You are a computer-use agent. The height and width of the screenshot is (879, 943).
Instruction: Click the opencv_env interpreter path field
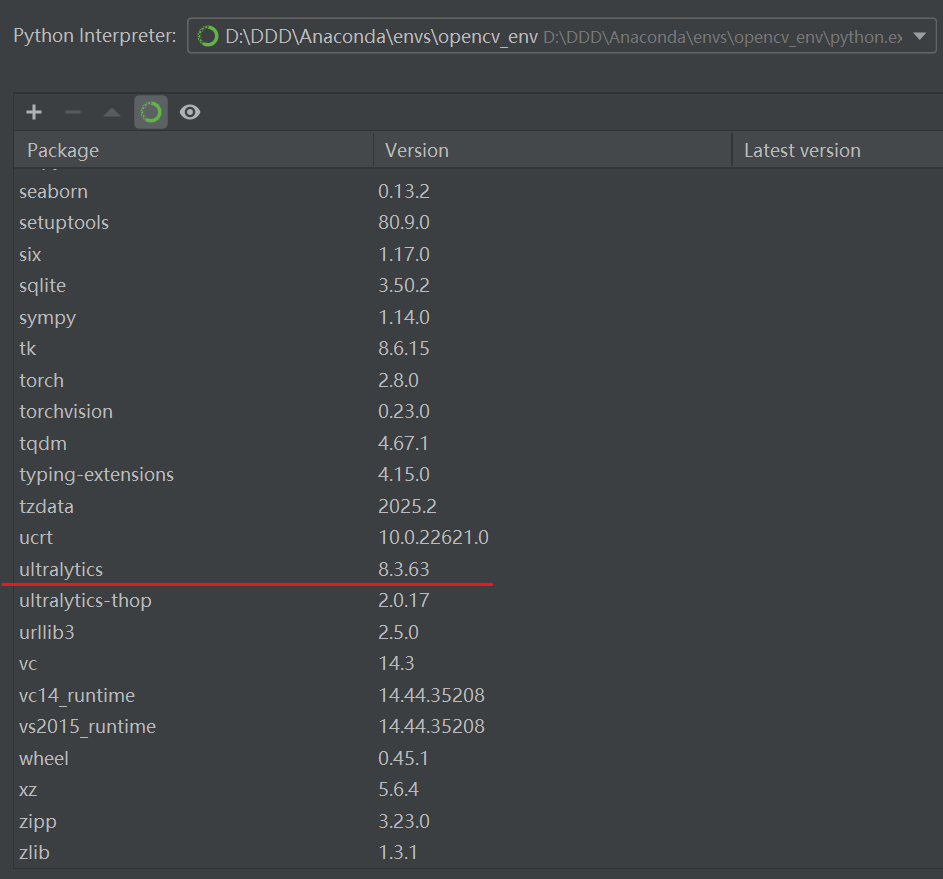[562, 36]
